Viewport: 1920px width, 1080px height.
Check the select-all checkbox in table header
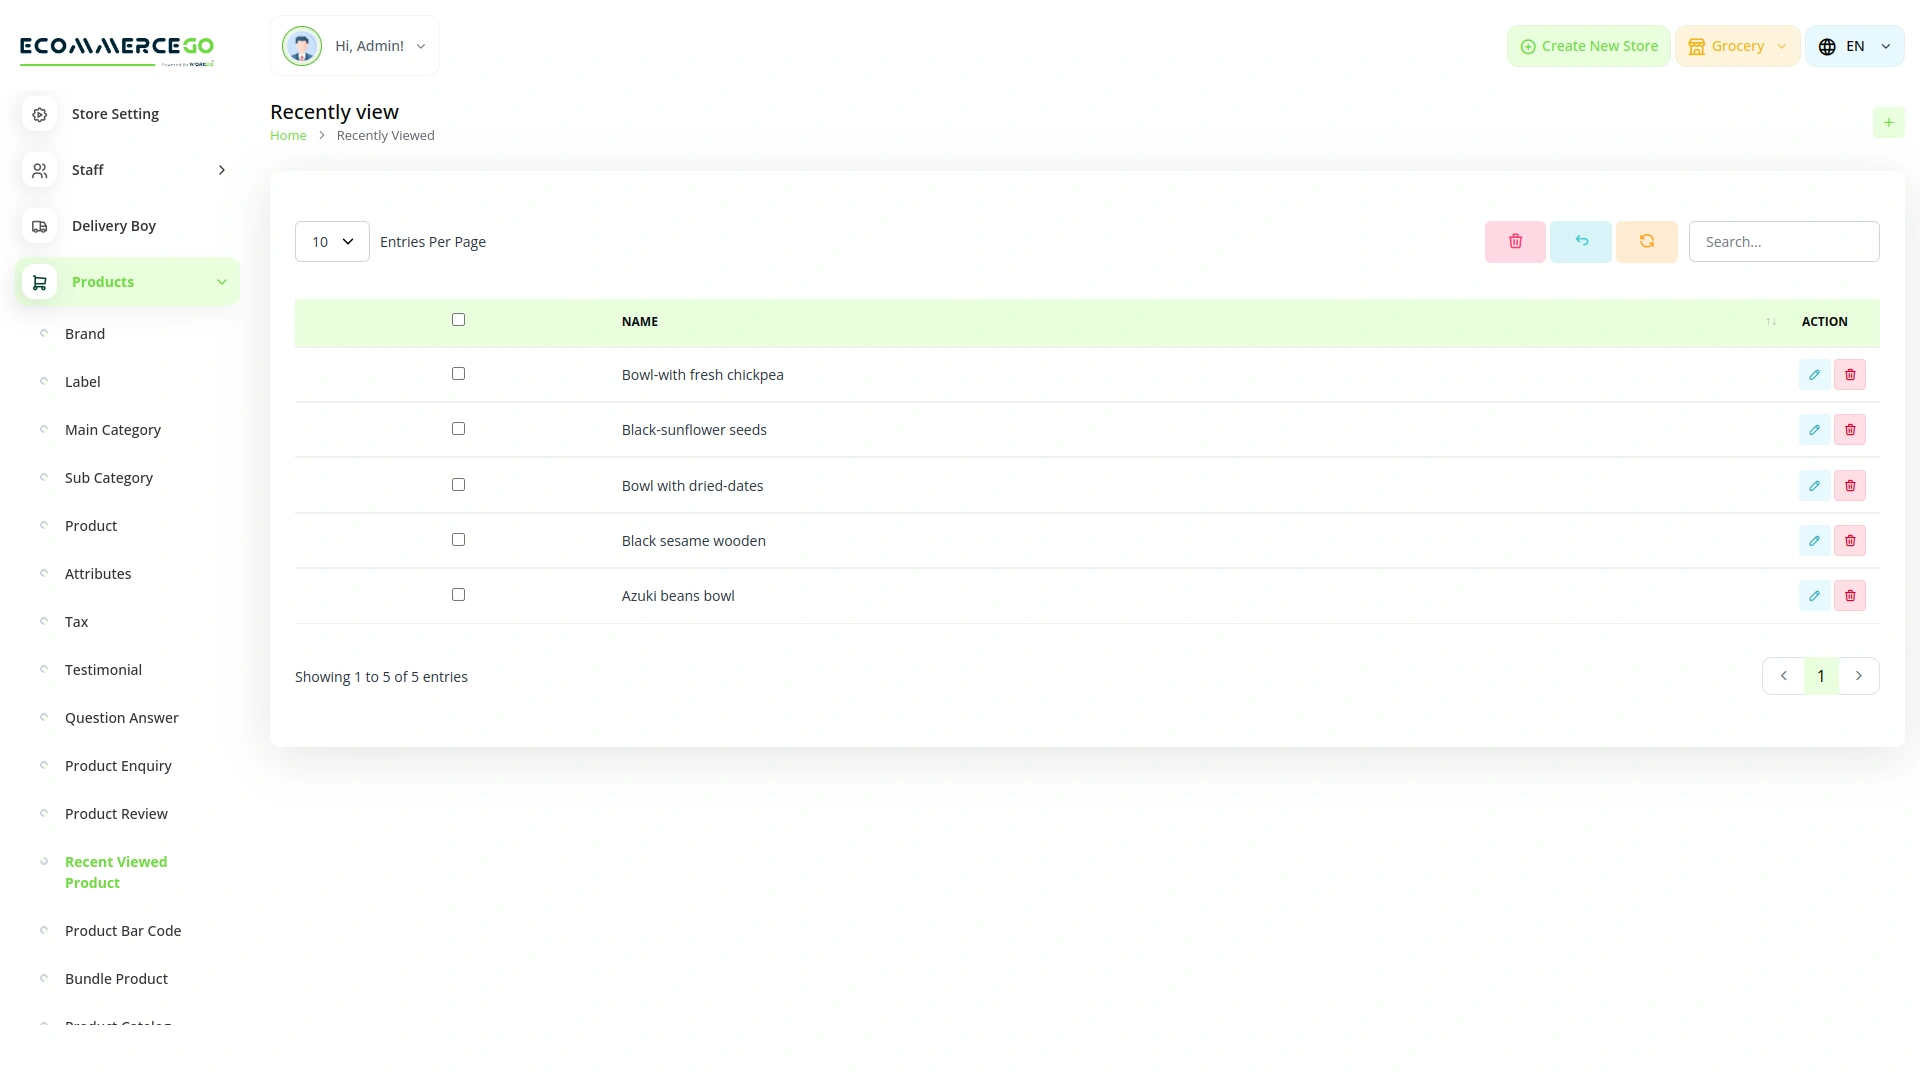pyautogui.click(x=458, y=319)
